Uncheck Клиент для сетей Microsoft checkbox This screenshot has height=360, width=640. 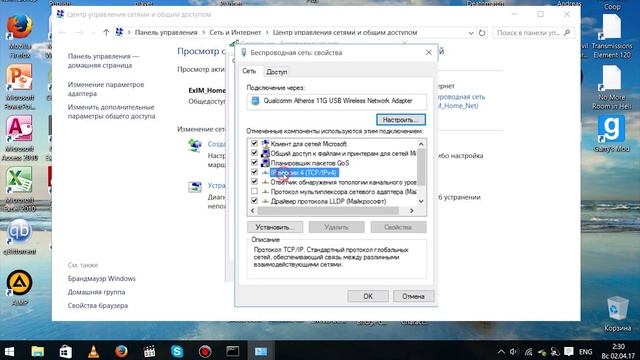click(x=254, y=143)
